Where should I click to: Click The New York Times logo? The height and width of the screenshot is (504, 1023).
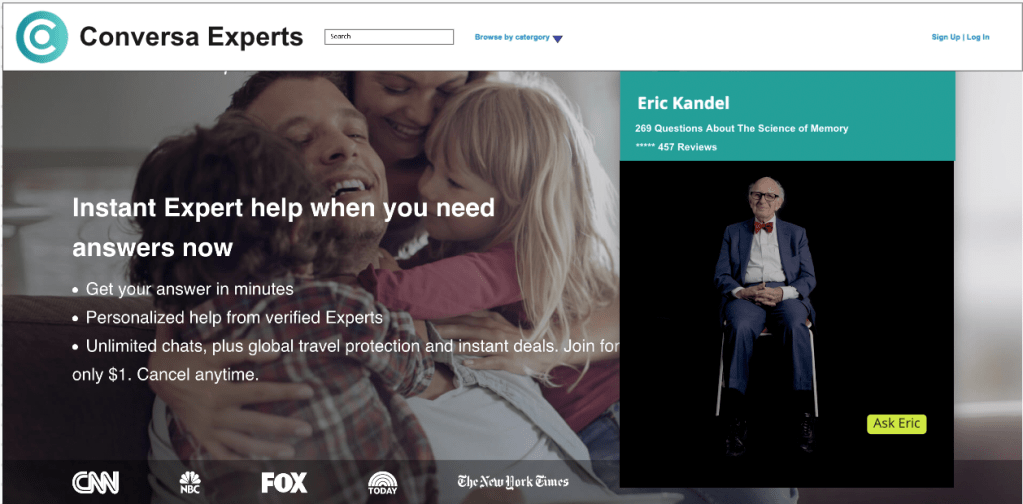[513, 482]
